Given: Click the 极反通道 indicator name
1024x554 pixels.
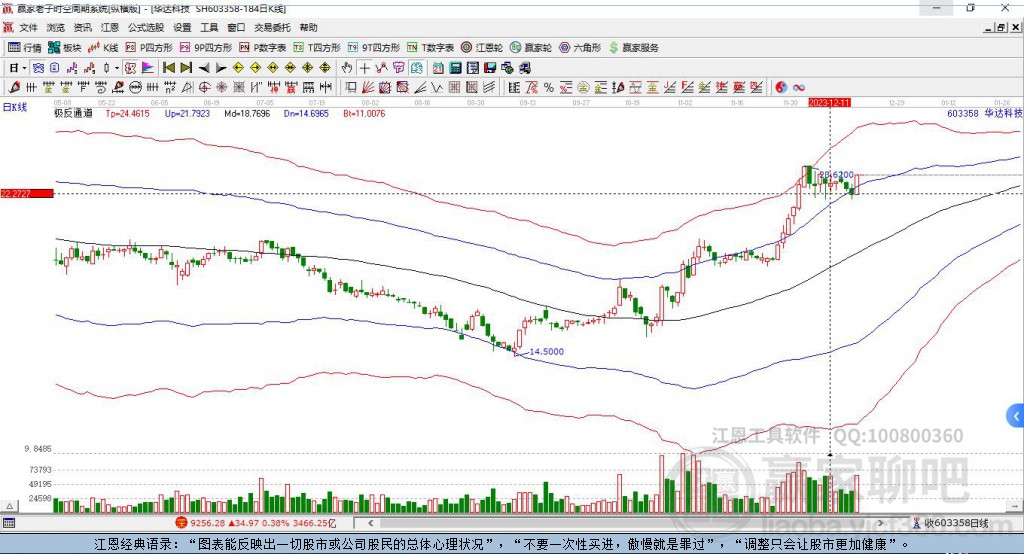Looking at the screenshot, I should point(73,113).
